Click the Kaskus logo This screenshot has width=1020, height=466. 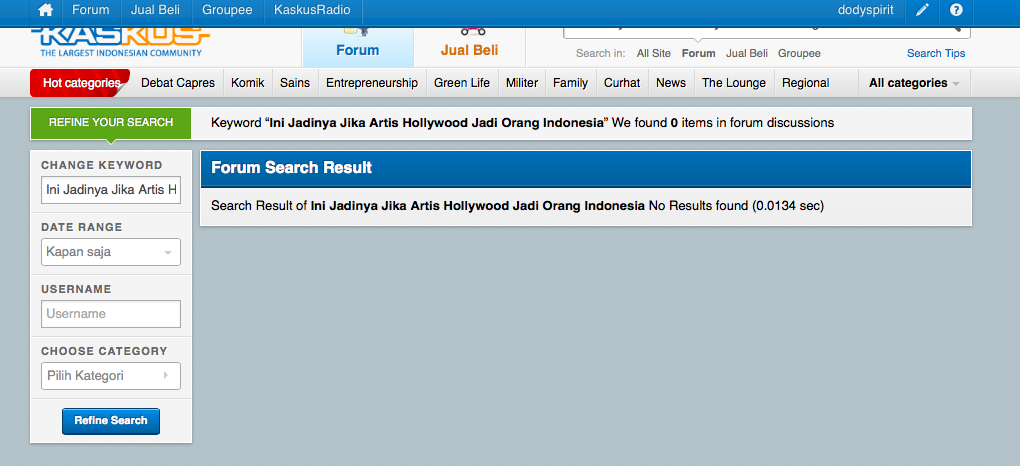120,42
